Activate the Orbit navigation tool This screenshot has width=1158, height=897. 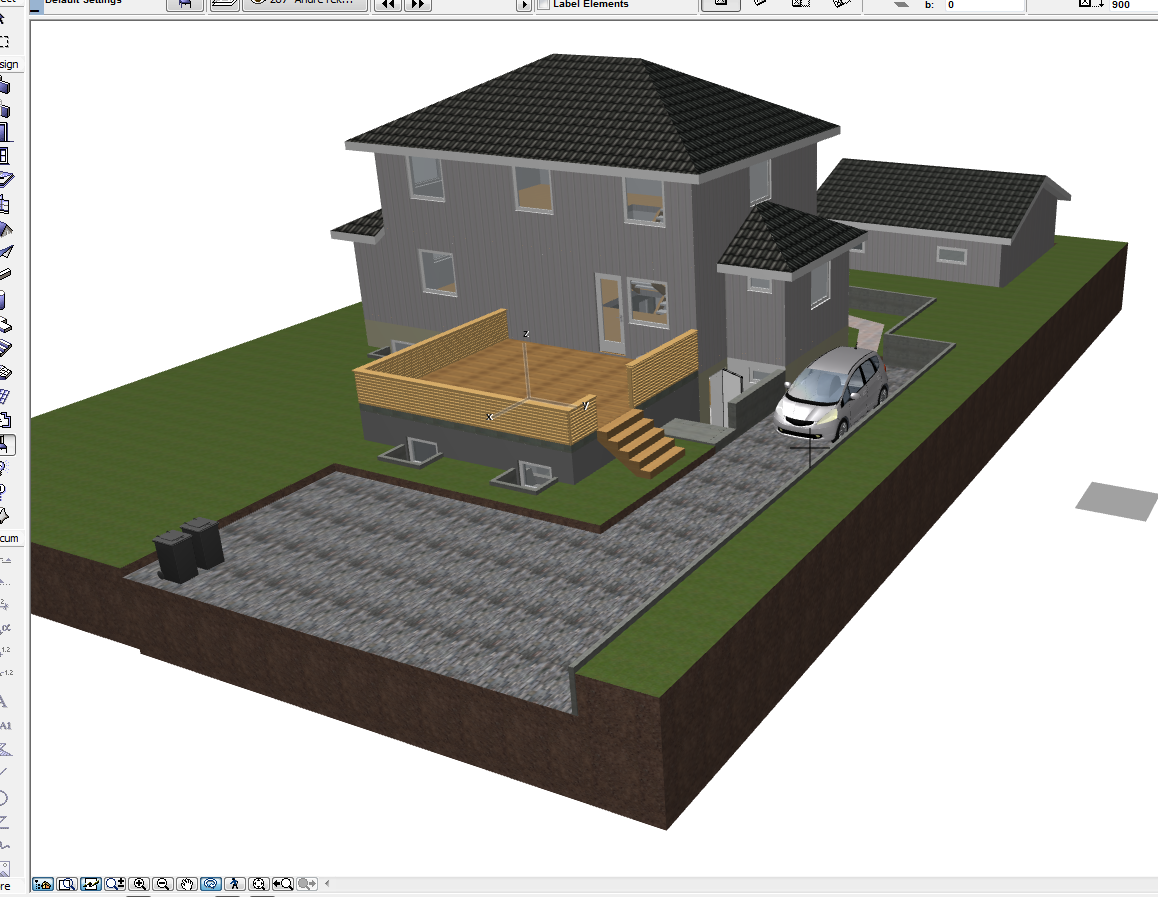tap(211, 884)
